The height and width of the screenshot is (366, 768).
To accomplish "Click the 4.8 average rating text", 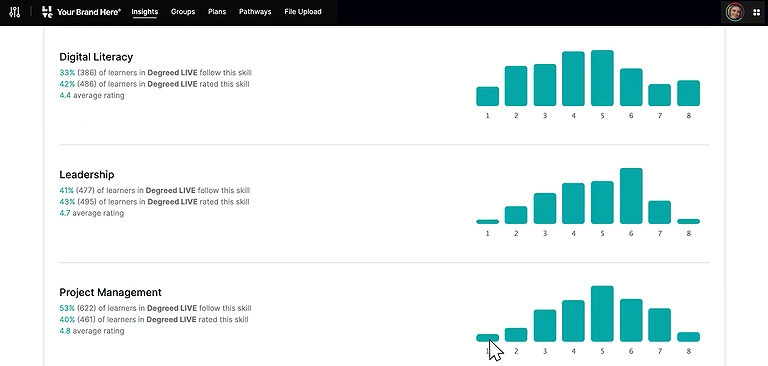I will (x=92, y=331).
